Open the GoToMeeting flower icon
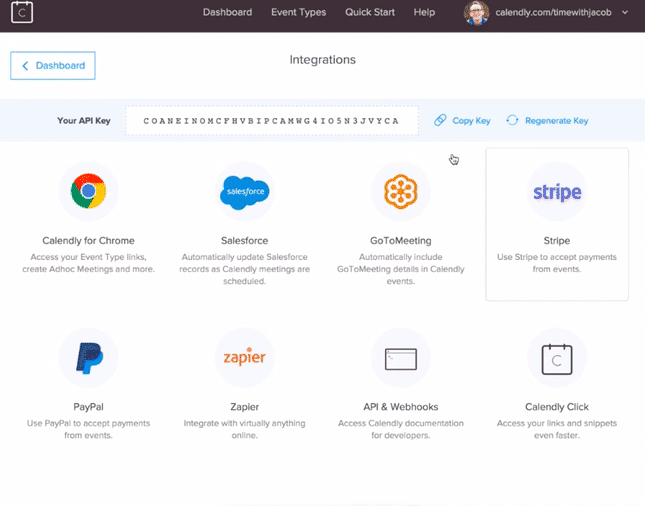Image resolution: width=645 pixels, height=506 pixels. pyautogui.click(x=401, y=191)
